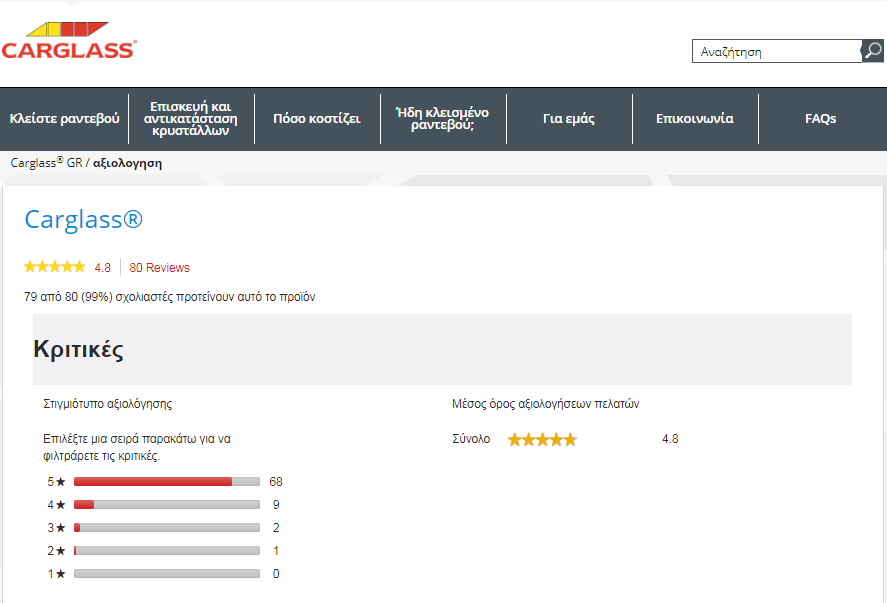This screenshot has height=603, width=887.
Task: Click the 80 Reviews link
Action: coord(160,268)
